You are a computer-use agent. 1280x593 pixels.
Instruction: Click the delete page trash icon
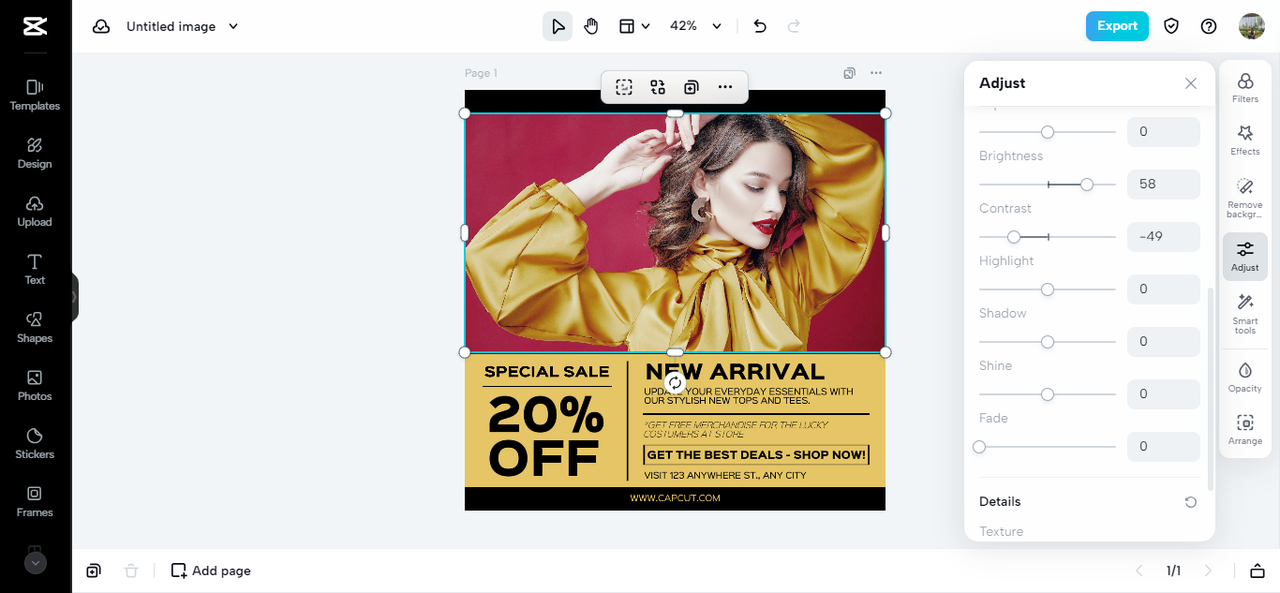coord(131,571)
